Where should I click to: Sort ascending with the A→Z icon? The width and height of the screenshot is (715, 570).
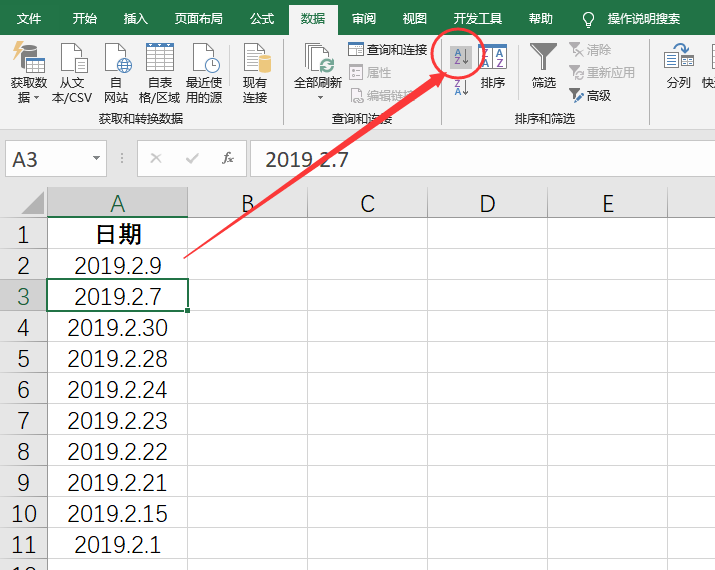(461, 57)
